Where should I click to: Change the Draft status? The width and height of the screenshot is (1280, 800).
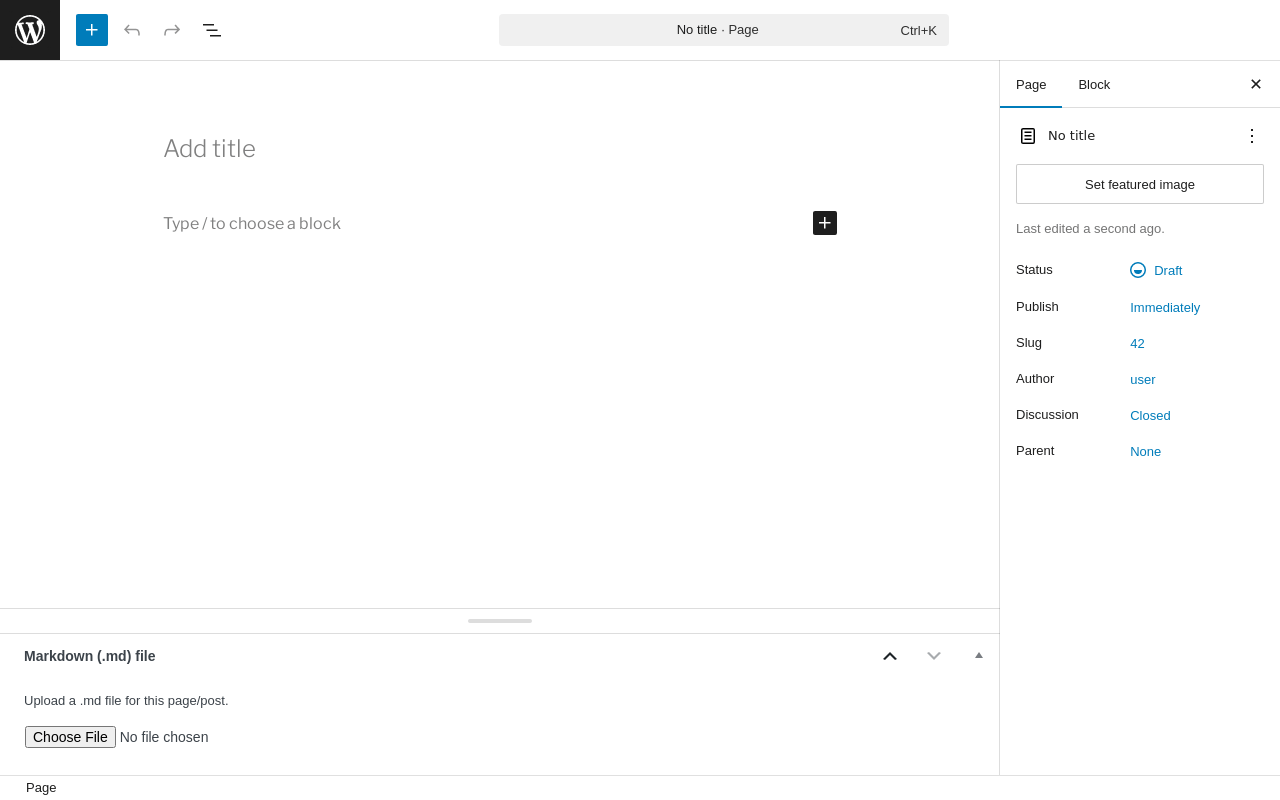pyautogui.click(x=1156, y=270)
